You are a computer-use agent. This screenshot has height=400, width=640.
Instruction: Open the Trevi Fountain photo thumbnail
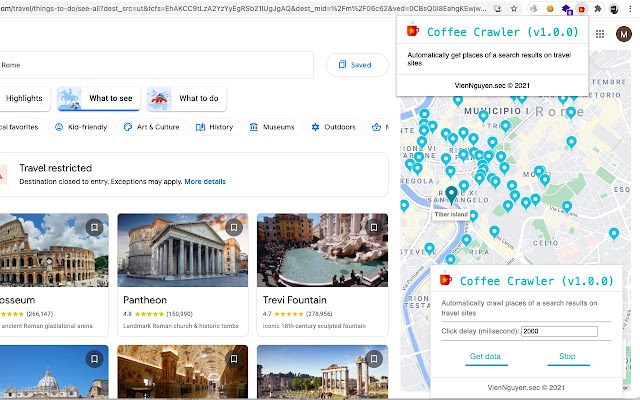(322, 250)
